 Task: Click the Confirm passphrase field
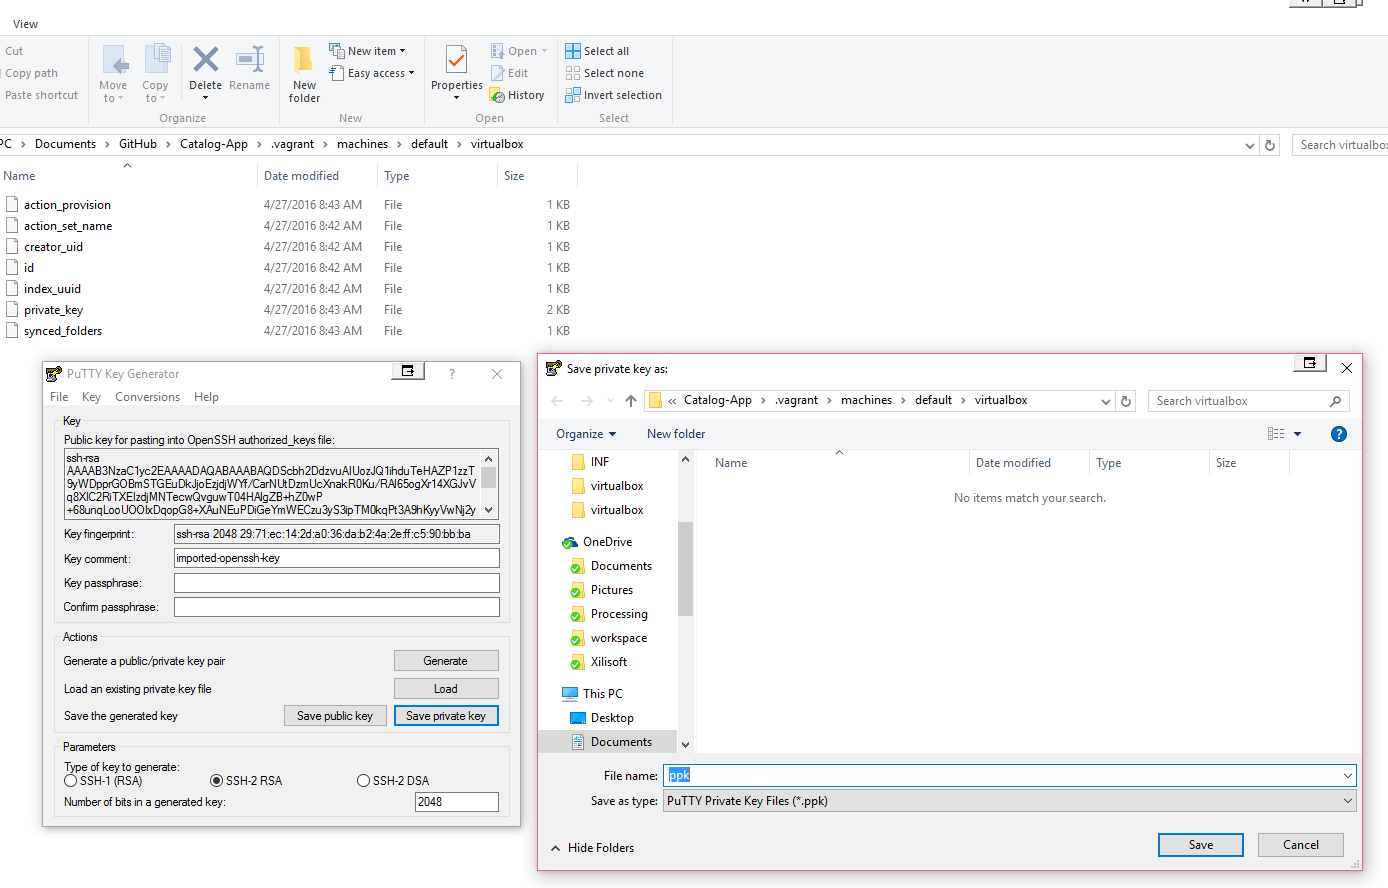pos(337,607)
